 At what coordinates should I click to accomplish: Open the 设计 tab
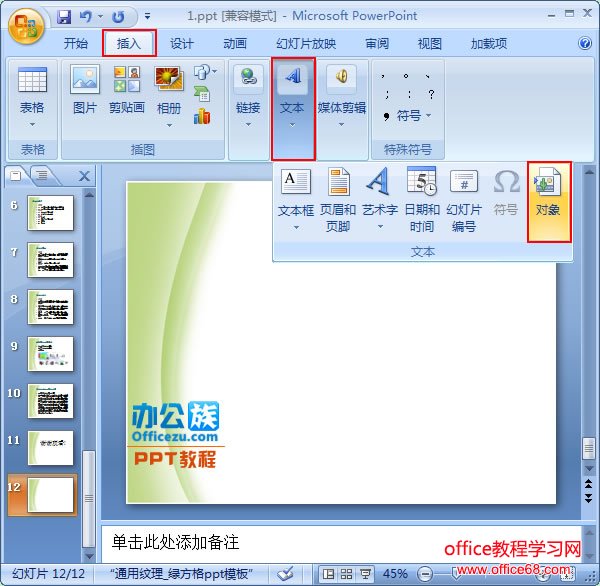click(181, 43)
